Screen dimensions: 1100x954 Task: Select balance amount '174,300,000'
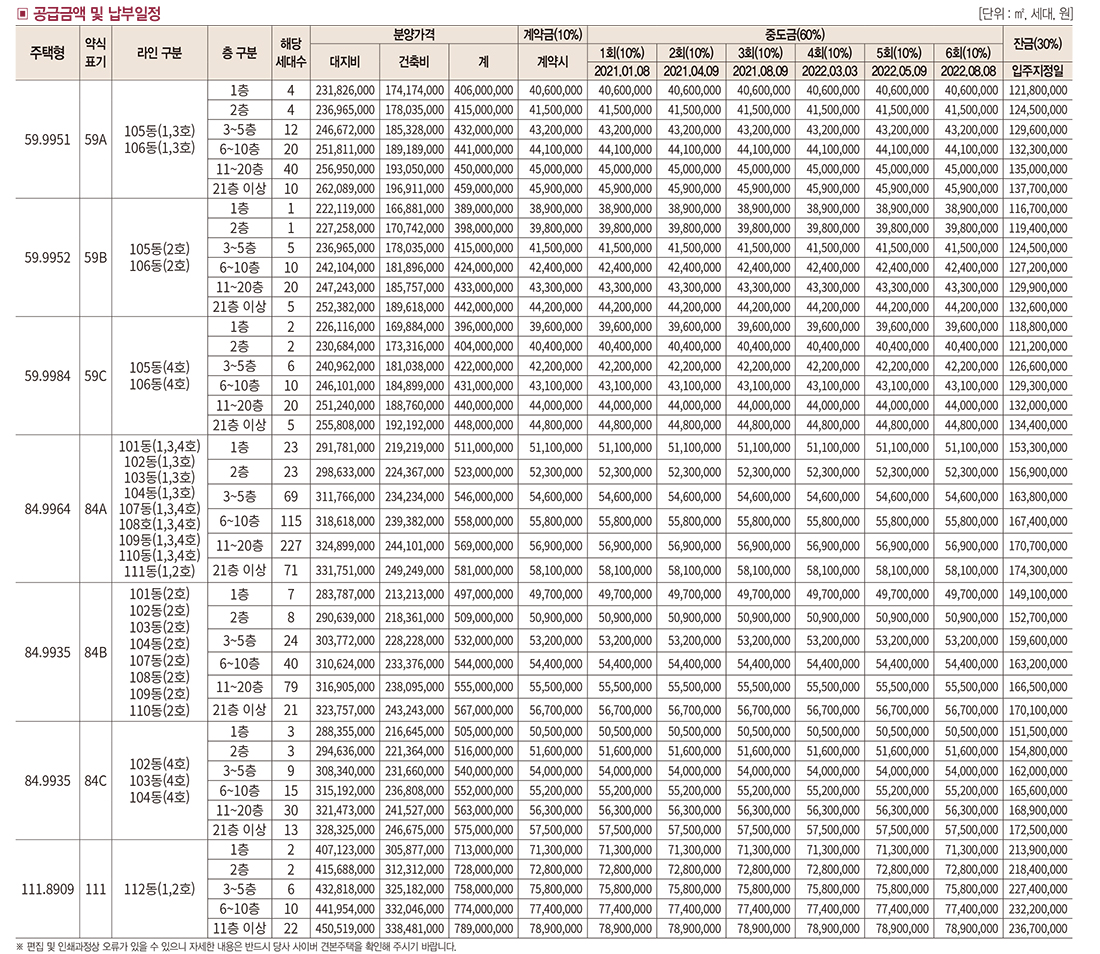(x=1038, y=570)
